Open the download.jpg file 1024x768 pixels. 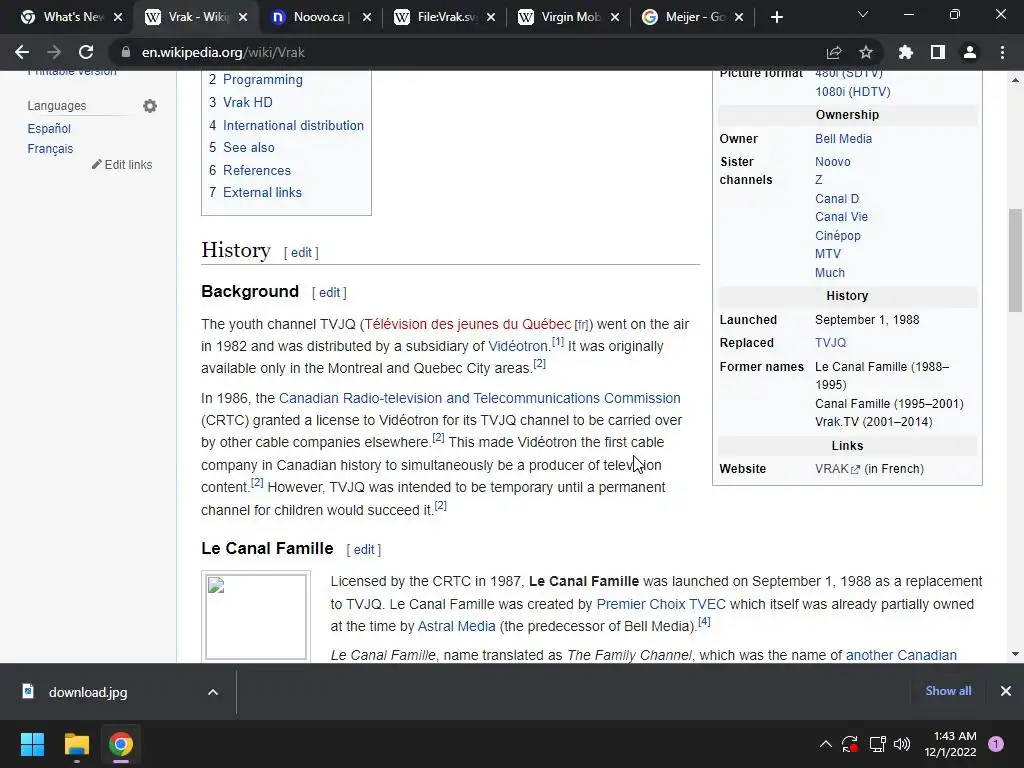pyautogui.click(x=88, y=692)
